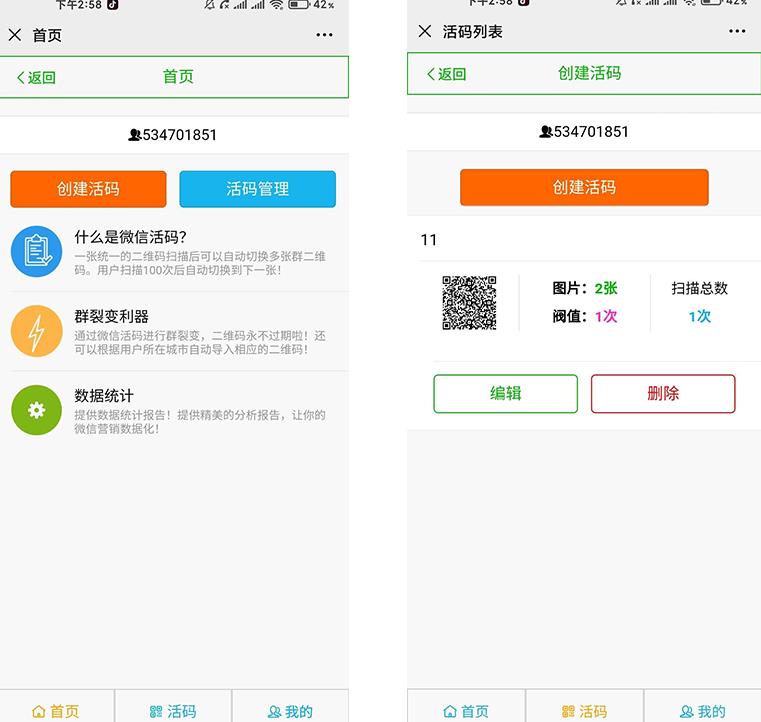The image size is (761, 722).
Task: Tap the blue clipboard icon for 什么是微信活码
Action: pos(36,251)
